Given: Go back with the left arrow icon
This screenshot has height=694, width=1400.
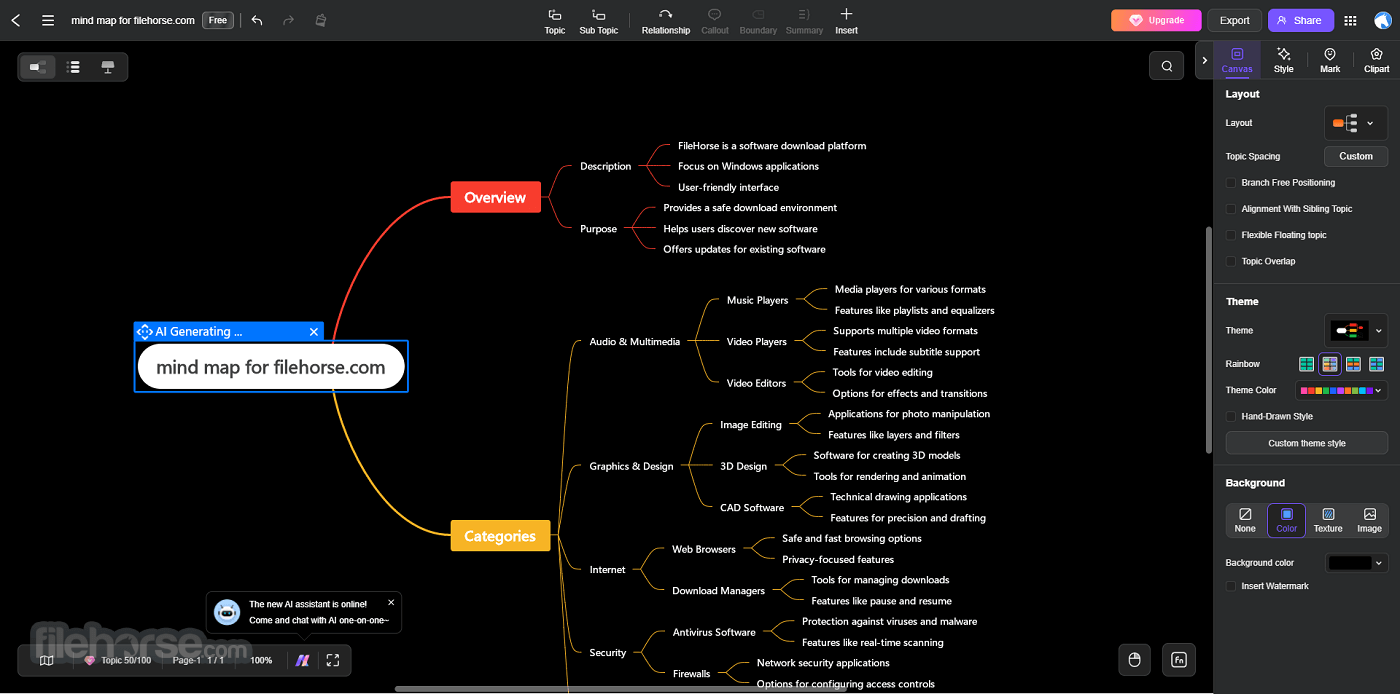Looking at the screenshot, I should coord(16,20).
